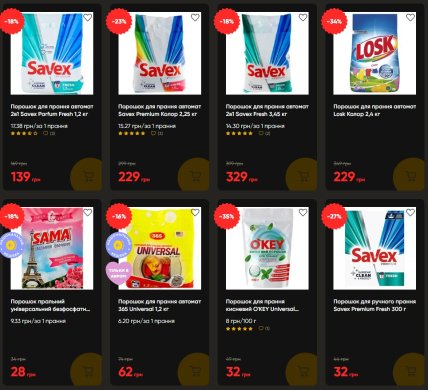The height and width of the screenshot is (390, 428).
Task: Add 365 Universal 1,2 кг to cart
Action: pos(195,370)
